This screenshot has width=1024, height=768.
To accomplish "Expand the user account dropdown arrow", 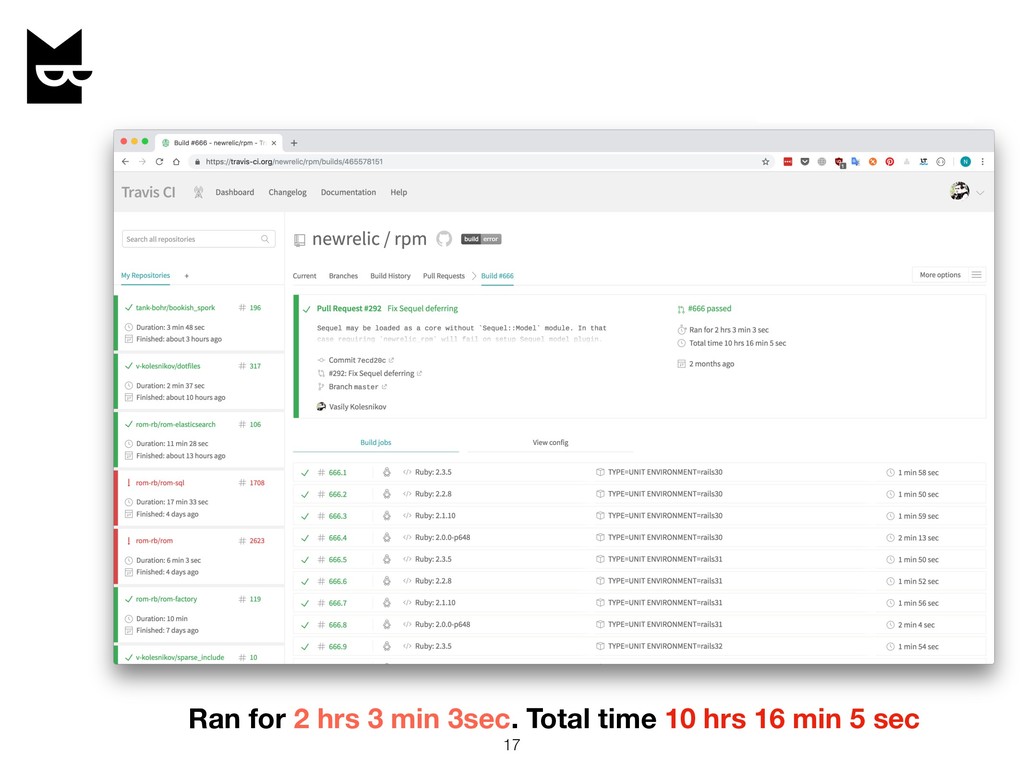I will click(x=980, y=193).
